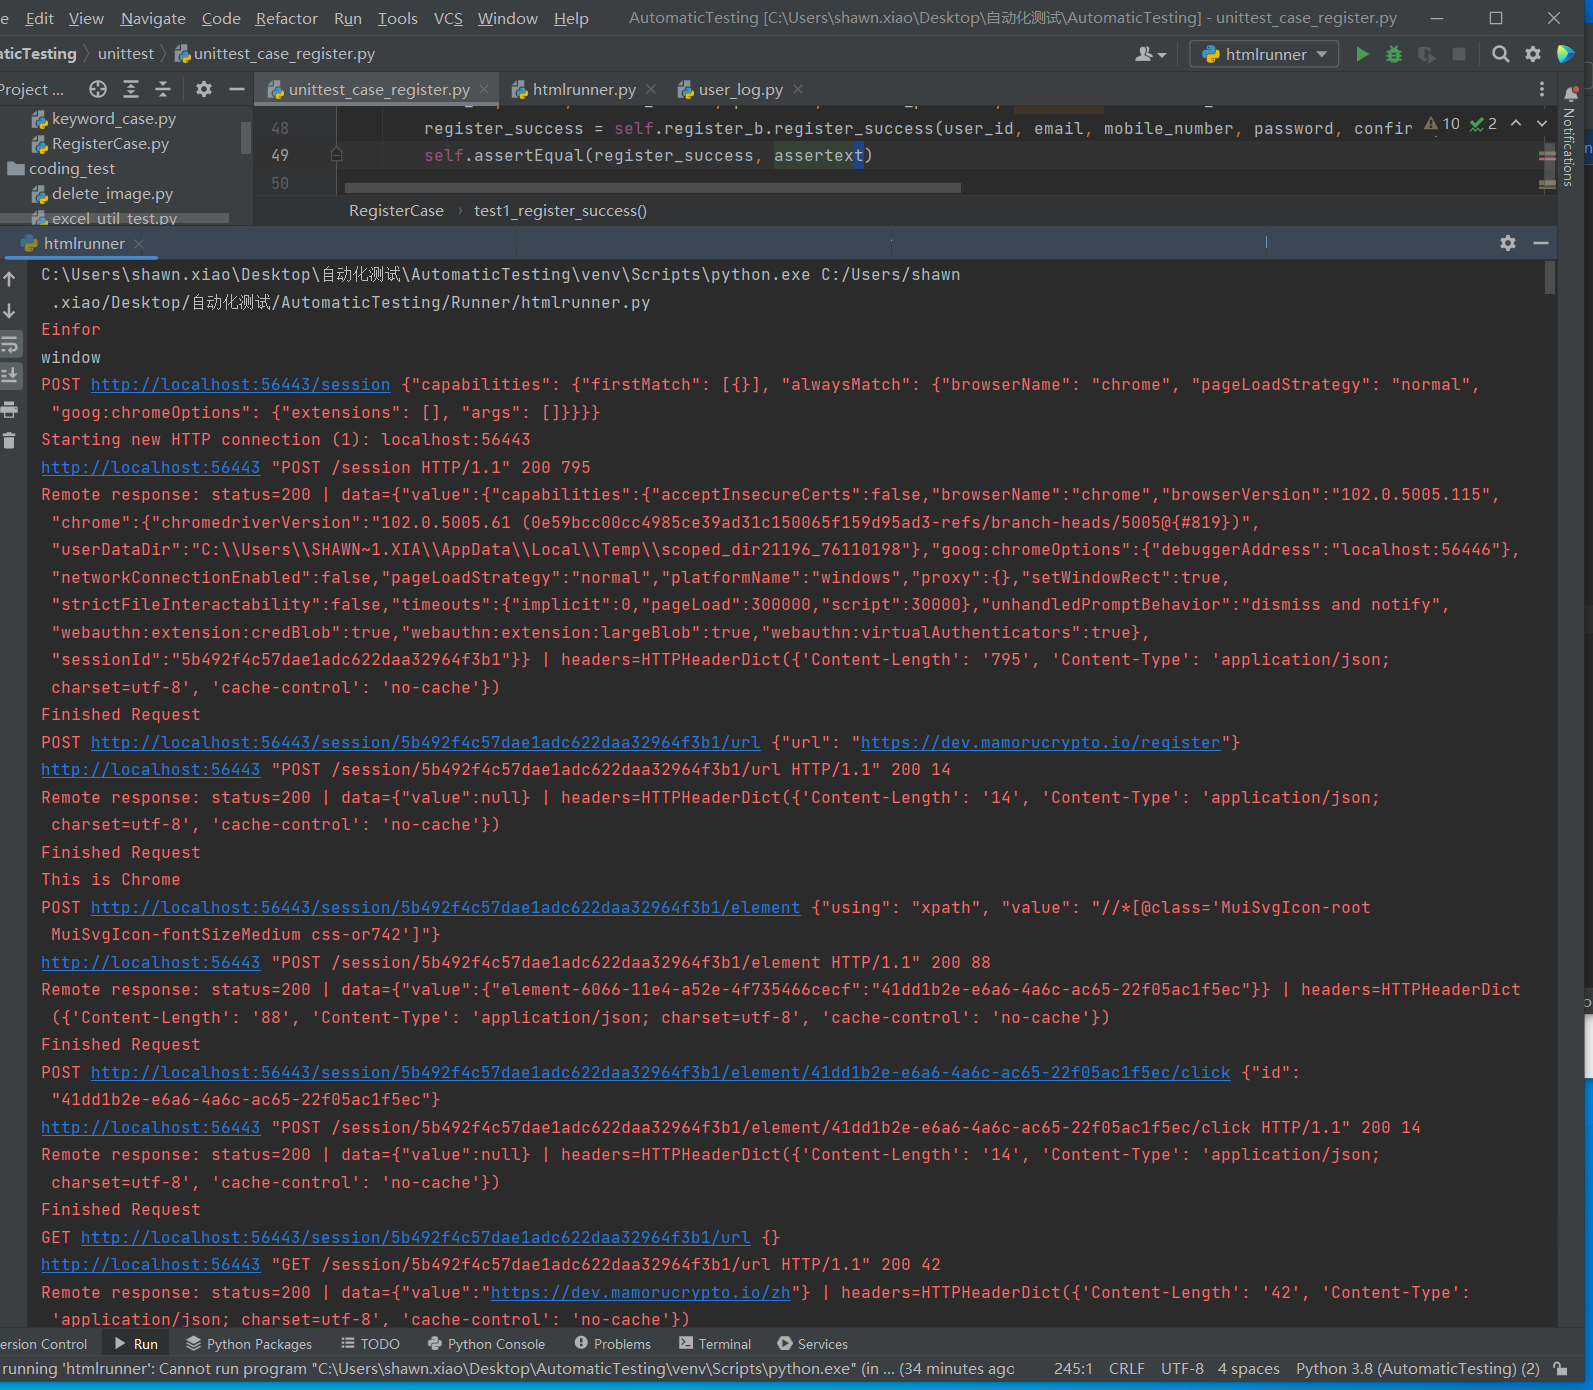1593x1390 pixels.
Task: Select opened file with the crosshair icon
Action: (x=97, y=90)
